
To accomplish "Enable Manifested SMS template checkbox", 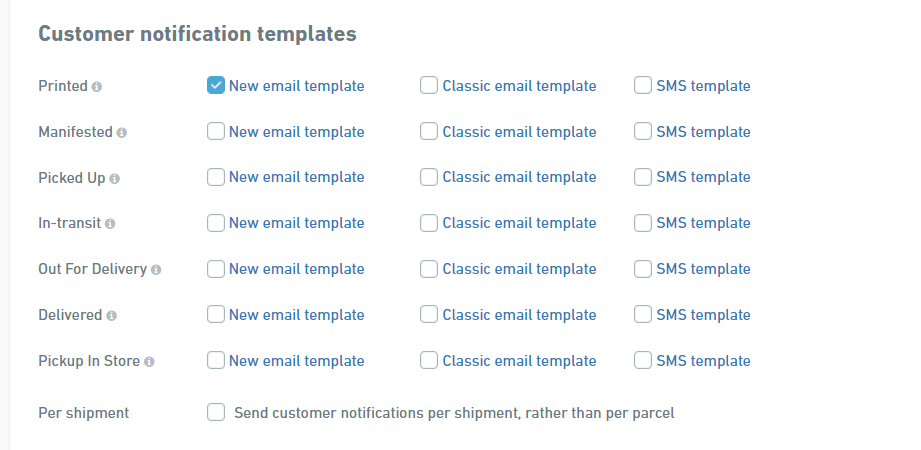I will (x=643, y=131).
